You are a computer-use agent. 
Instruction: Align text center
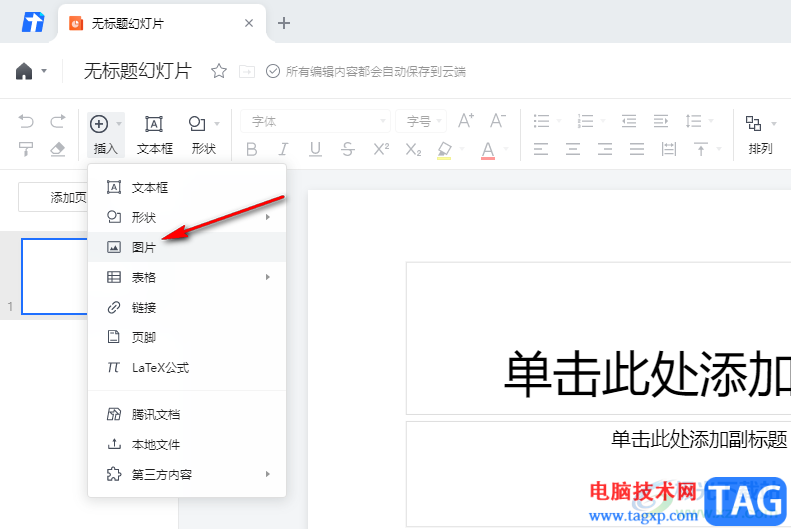click(x=573, y=149)
